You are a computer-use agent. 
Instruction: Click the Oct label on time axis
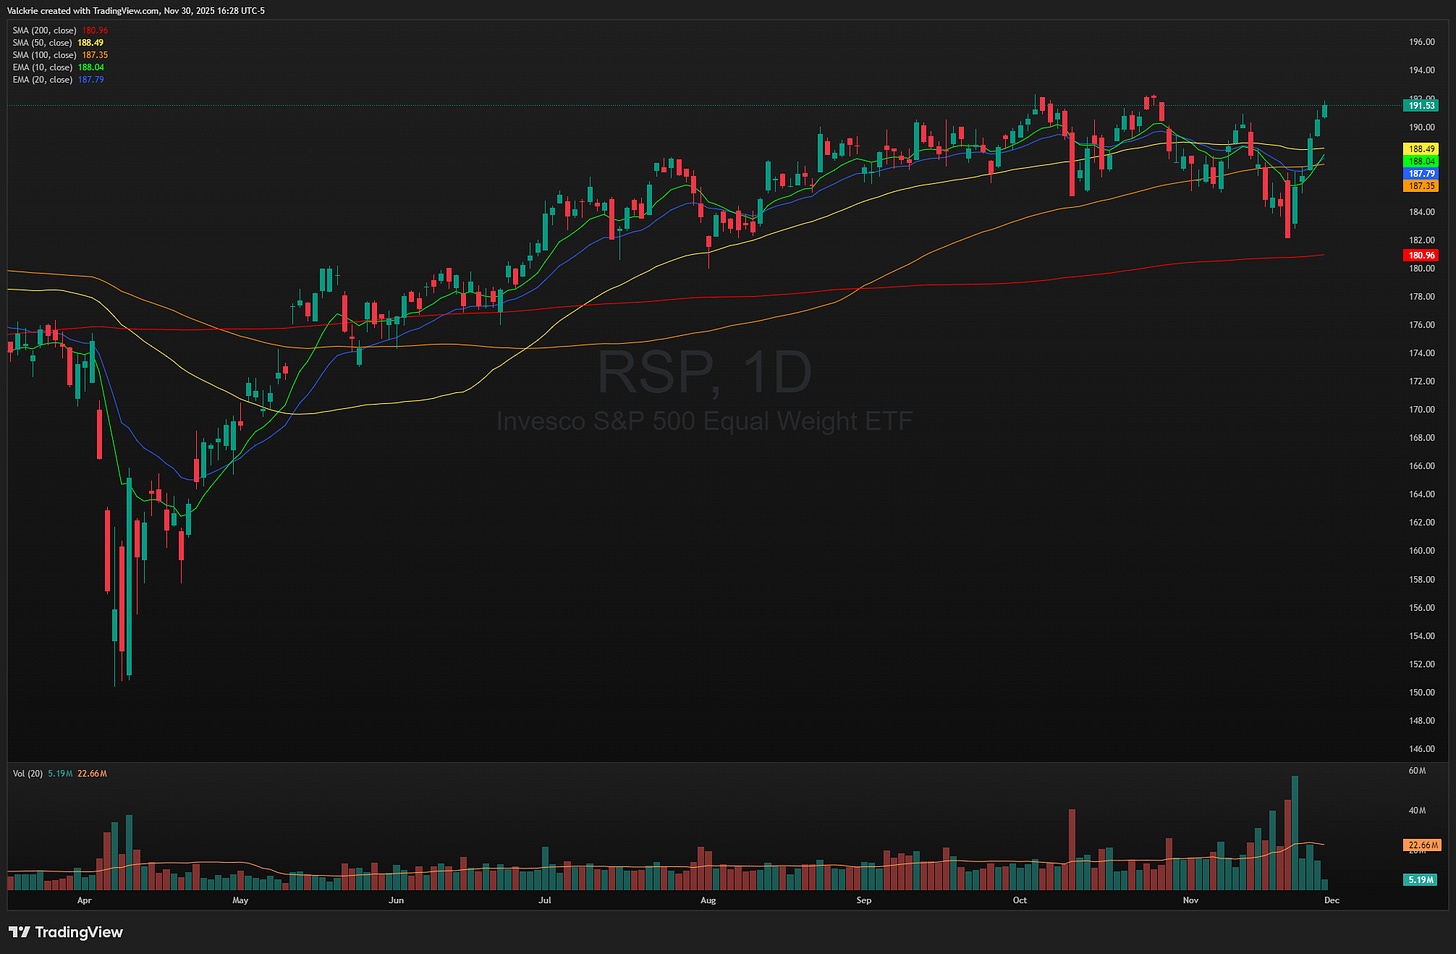pyautogui.click(x=1020, y=901)
